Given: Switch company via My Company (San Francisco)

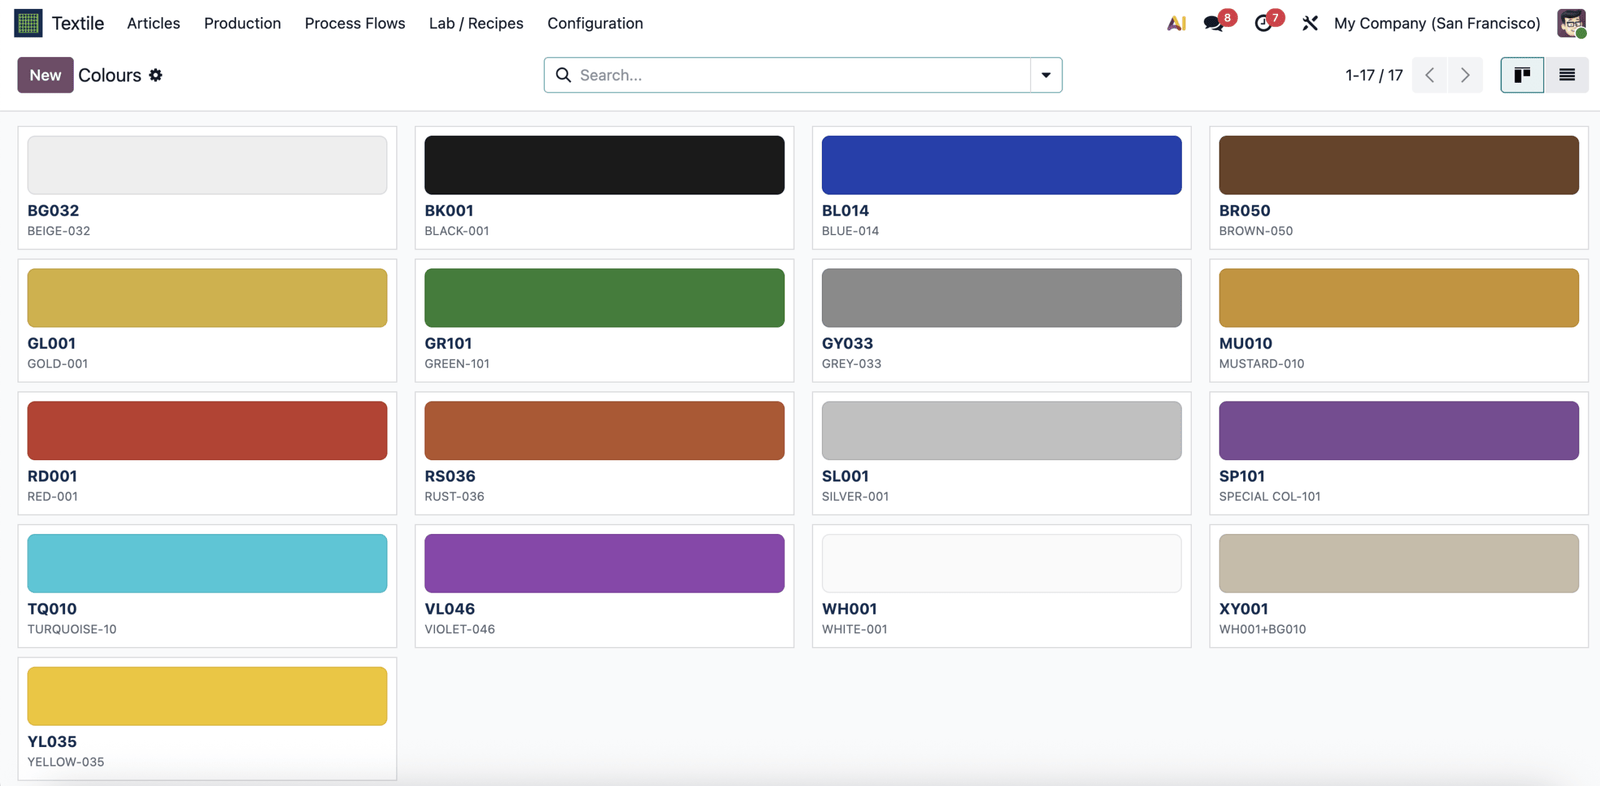Looking at the screenshot, I should tap(1437, 23).
